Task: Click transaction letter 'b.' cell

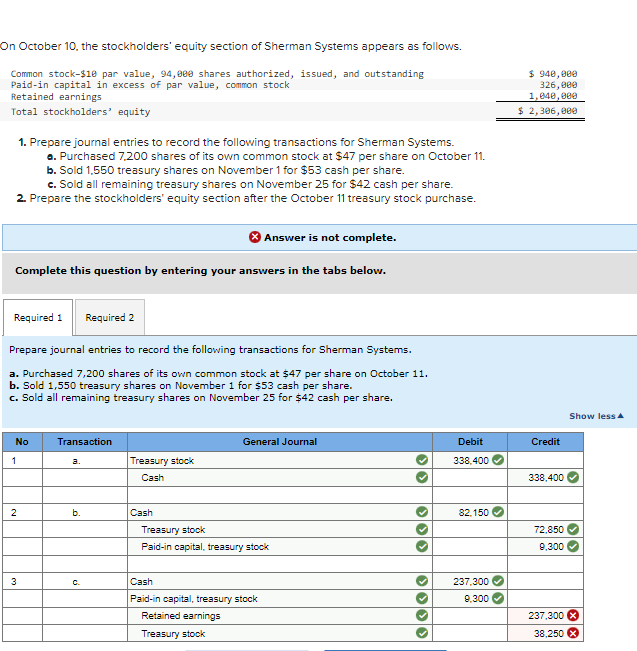Action: [x=85, y=512]
